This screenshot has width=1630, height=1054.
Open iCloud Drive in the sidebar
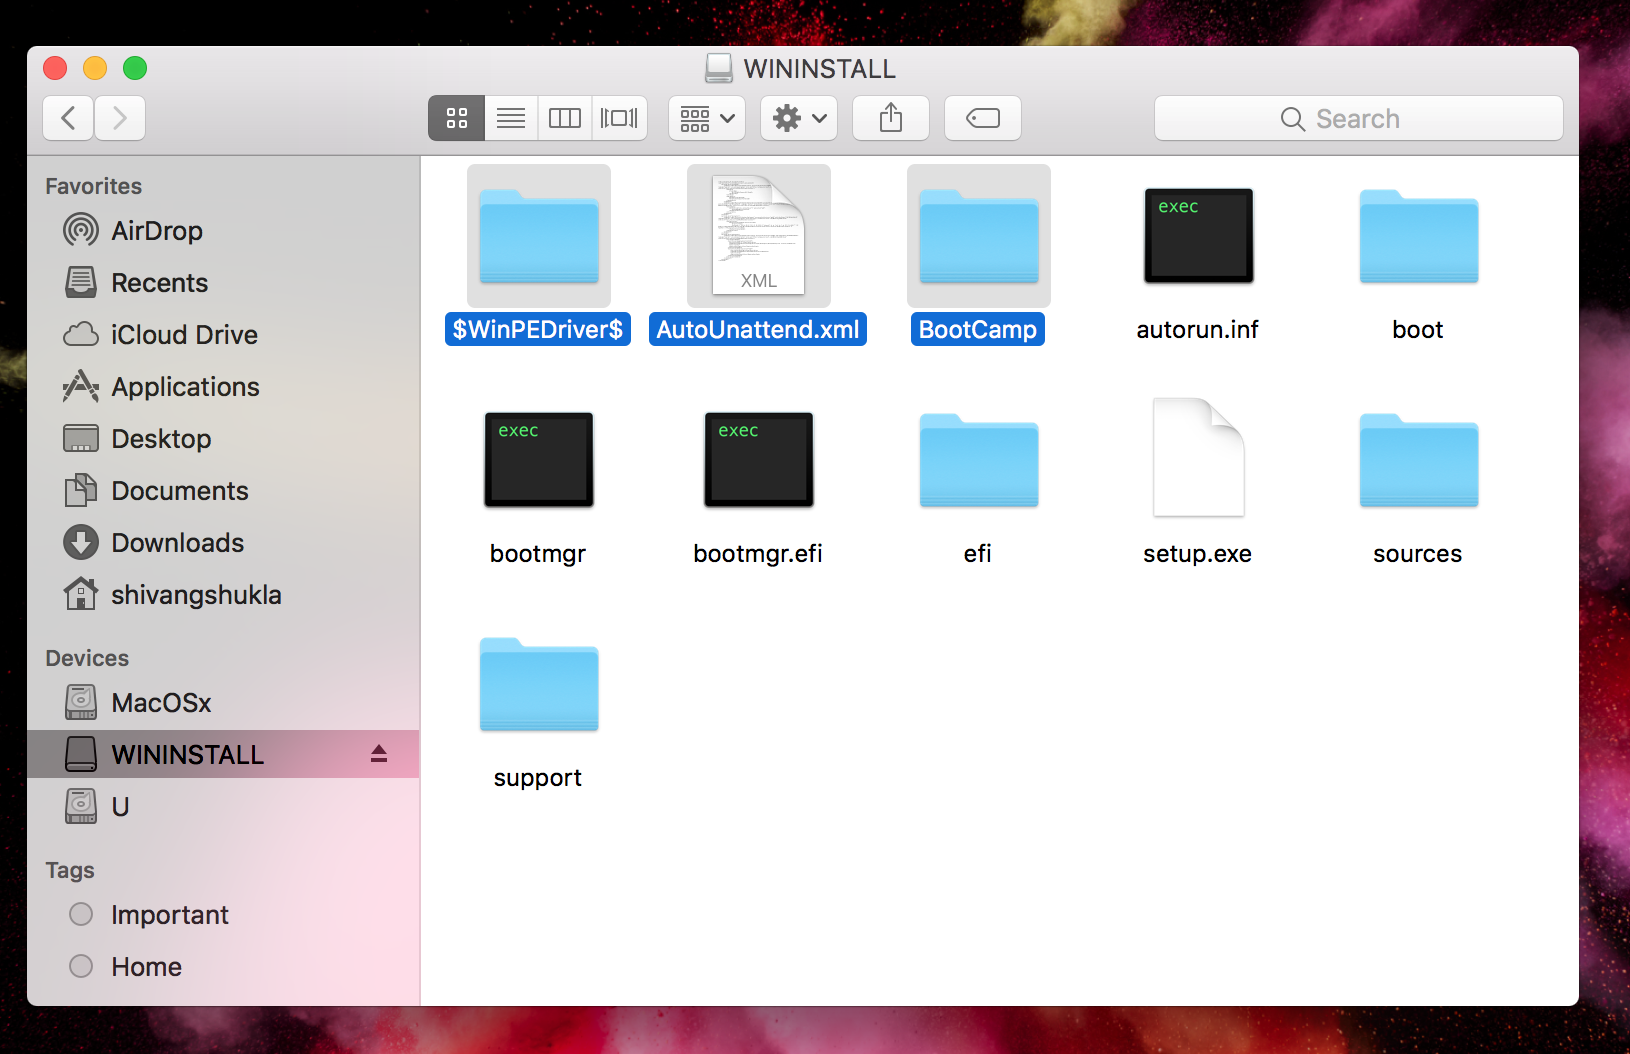(x=223, y=335)
